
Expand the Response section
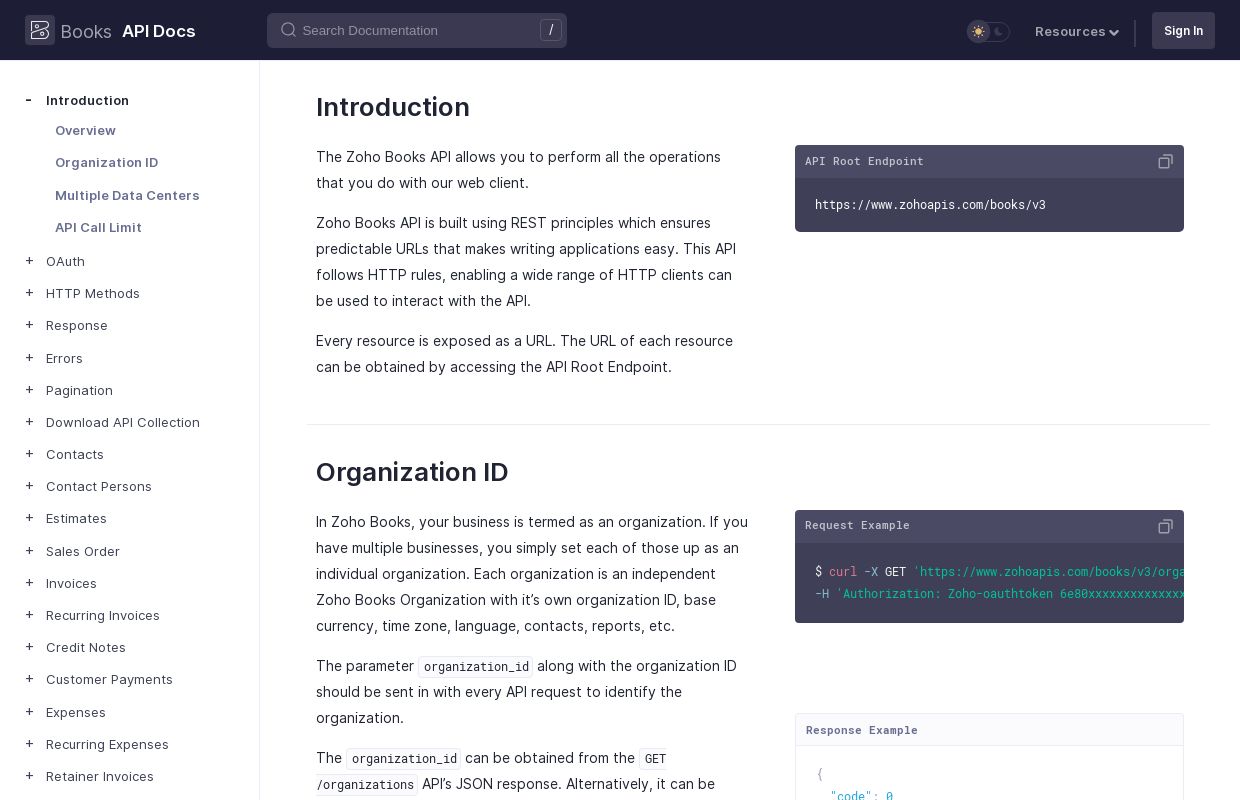pyautogui.click(x=29, y=325)
